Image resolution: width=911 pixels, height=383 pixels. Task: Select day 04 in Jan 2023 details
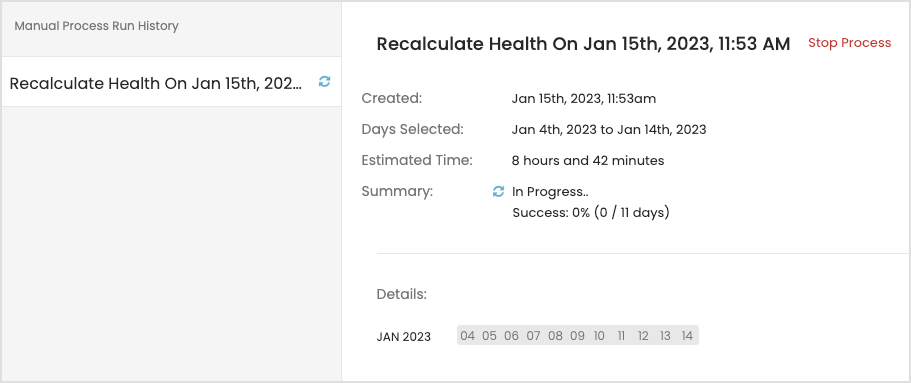click(468, 335)
